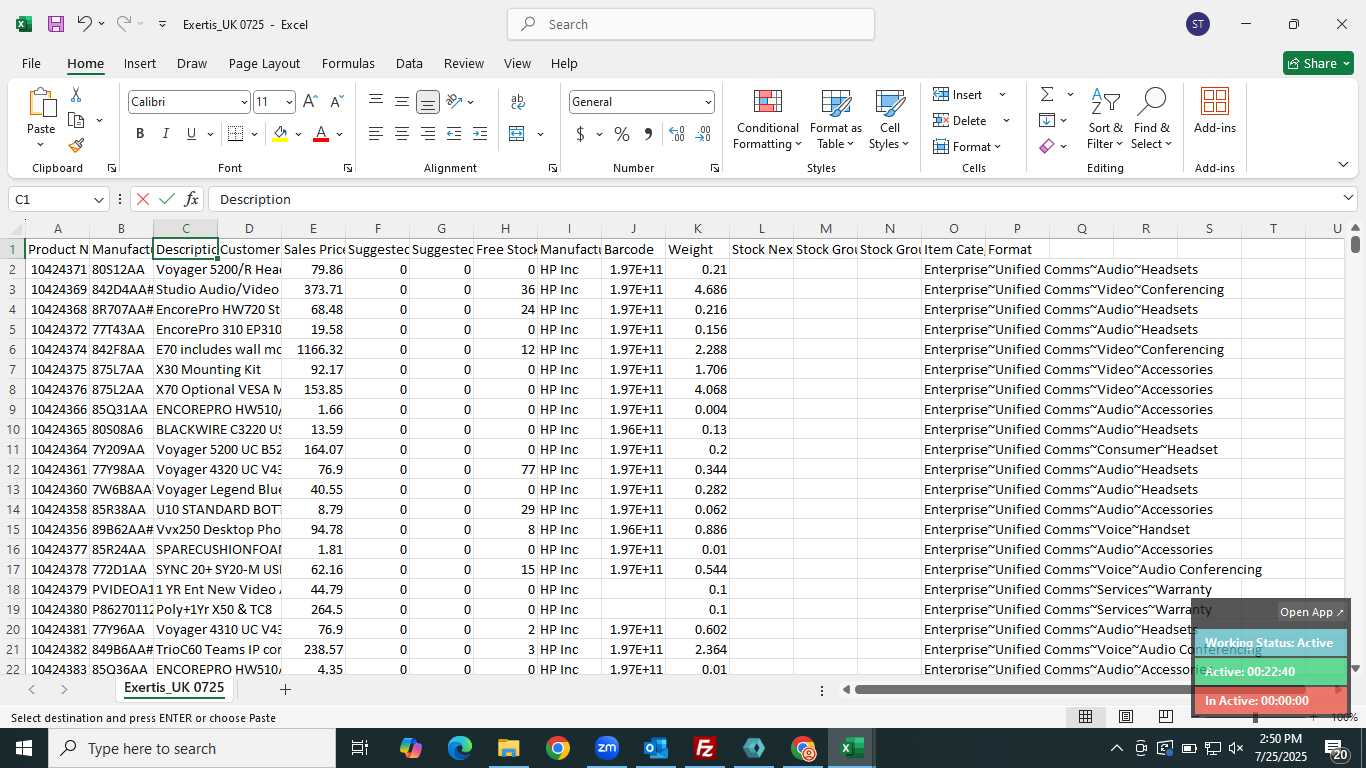The image size is (1366, 768).
Task: Click the Font Color red swatch
Action: 321,134
